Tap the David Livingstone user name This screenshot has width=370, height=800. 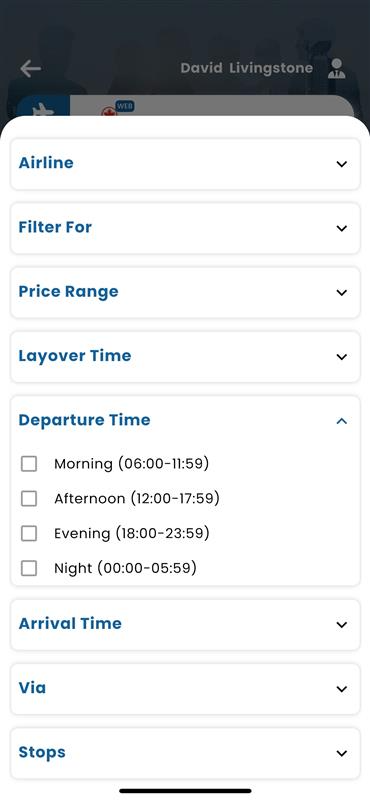click(246, 68)
